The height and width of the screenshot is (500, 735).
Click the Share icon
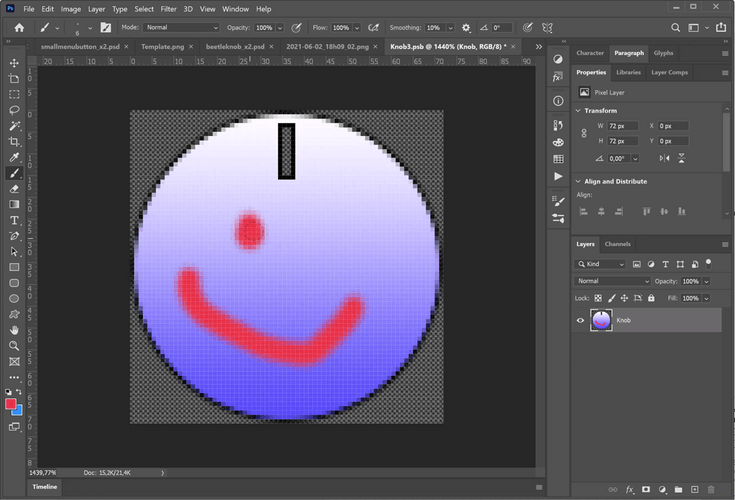click(721, 28)
